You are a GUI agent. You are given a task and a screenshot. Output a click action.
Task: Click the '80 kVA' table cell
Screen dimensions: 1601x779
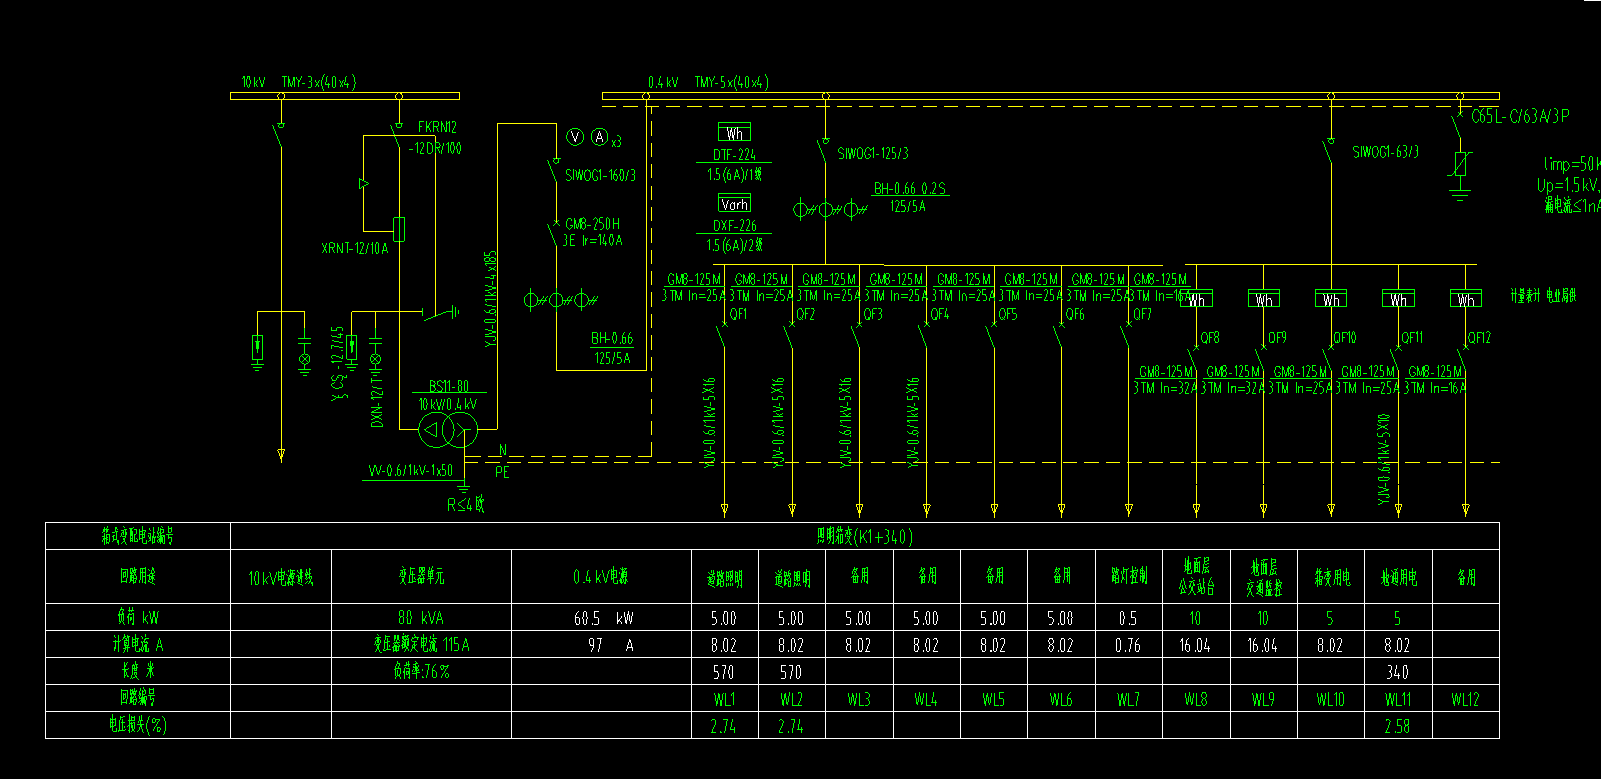420,618
